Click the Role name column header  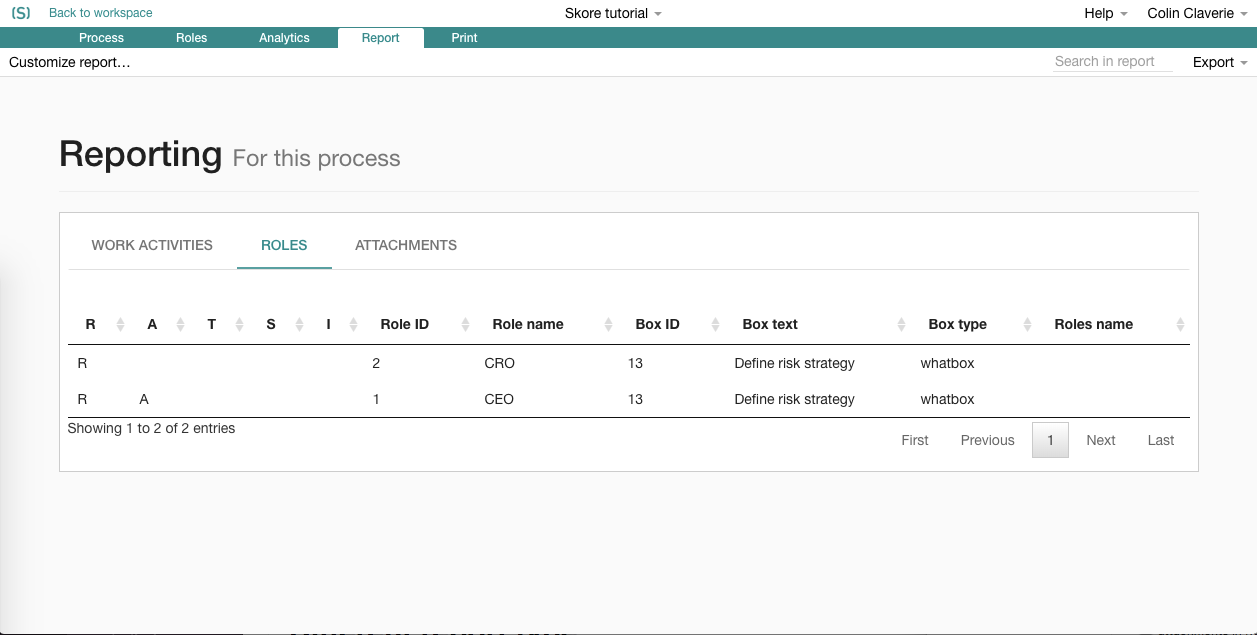tap(528, 324)
